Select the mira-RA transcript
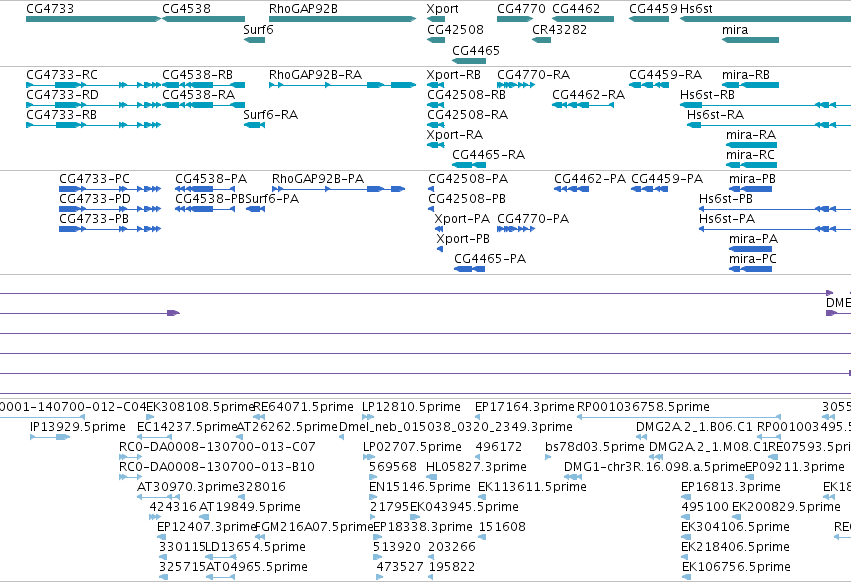851x582 pixels. click(751, 145)
